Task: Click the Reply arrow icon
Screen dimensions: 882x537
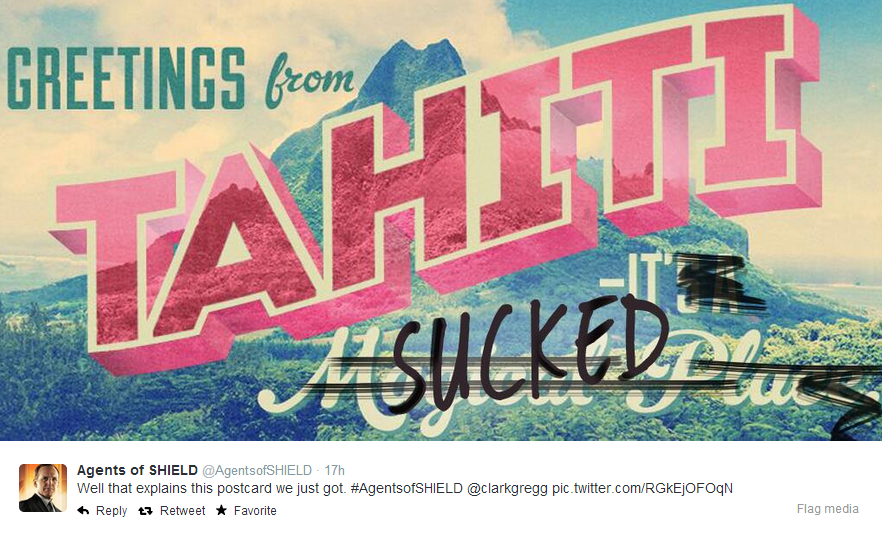Action: (x=83, y=511)
